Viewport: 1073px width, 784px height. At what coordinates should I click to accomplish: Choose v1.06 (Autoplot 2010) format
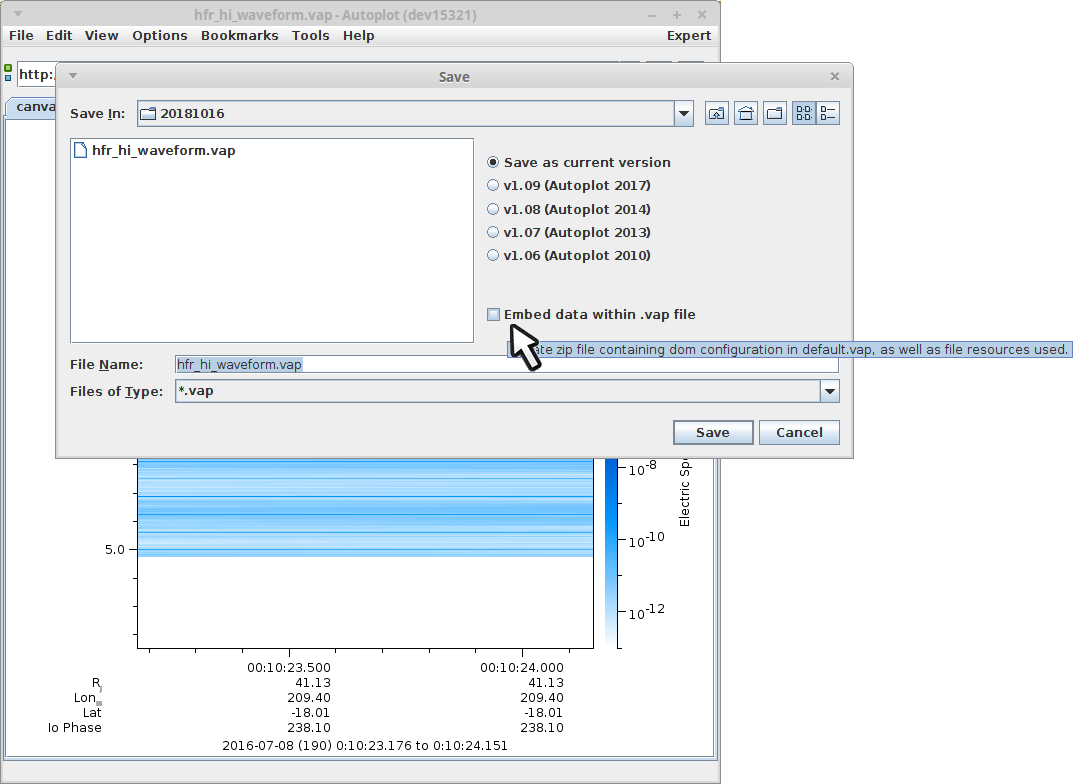point(493,255)
